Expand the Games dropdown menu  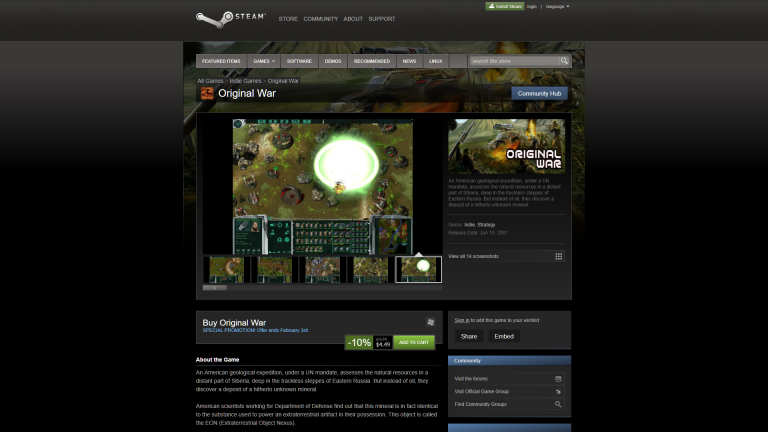pyautogui.click(x=264, y=61)
